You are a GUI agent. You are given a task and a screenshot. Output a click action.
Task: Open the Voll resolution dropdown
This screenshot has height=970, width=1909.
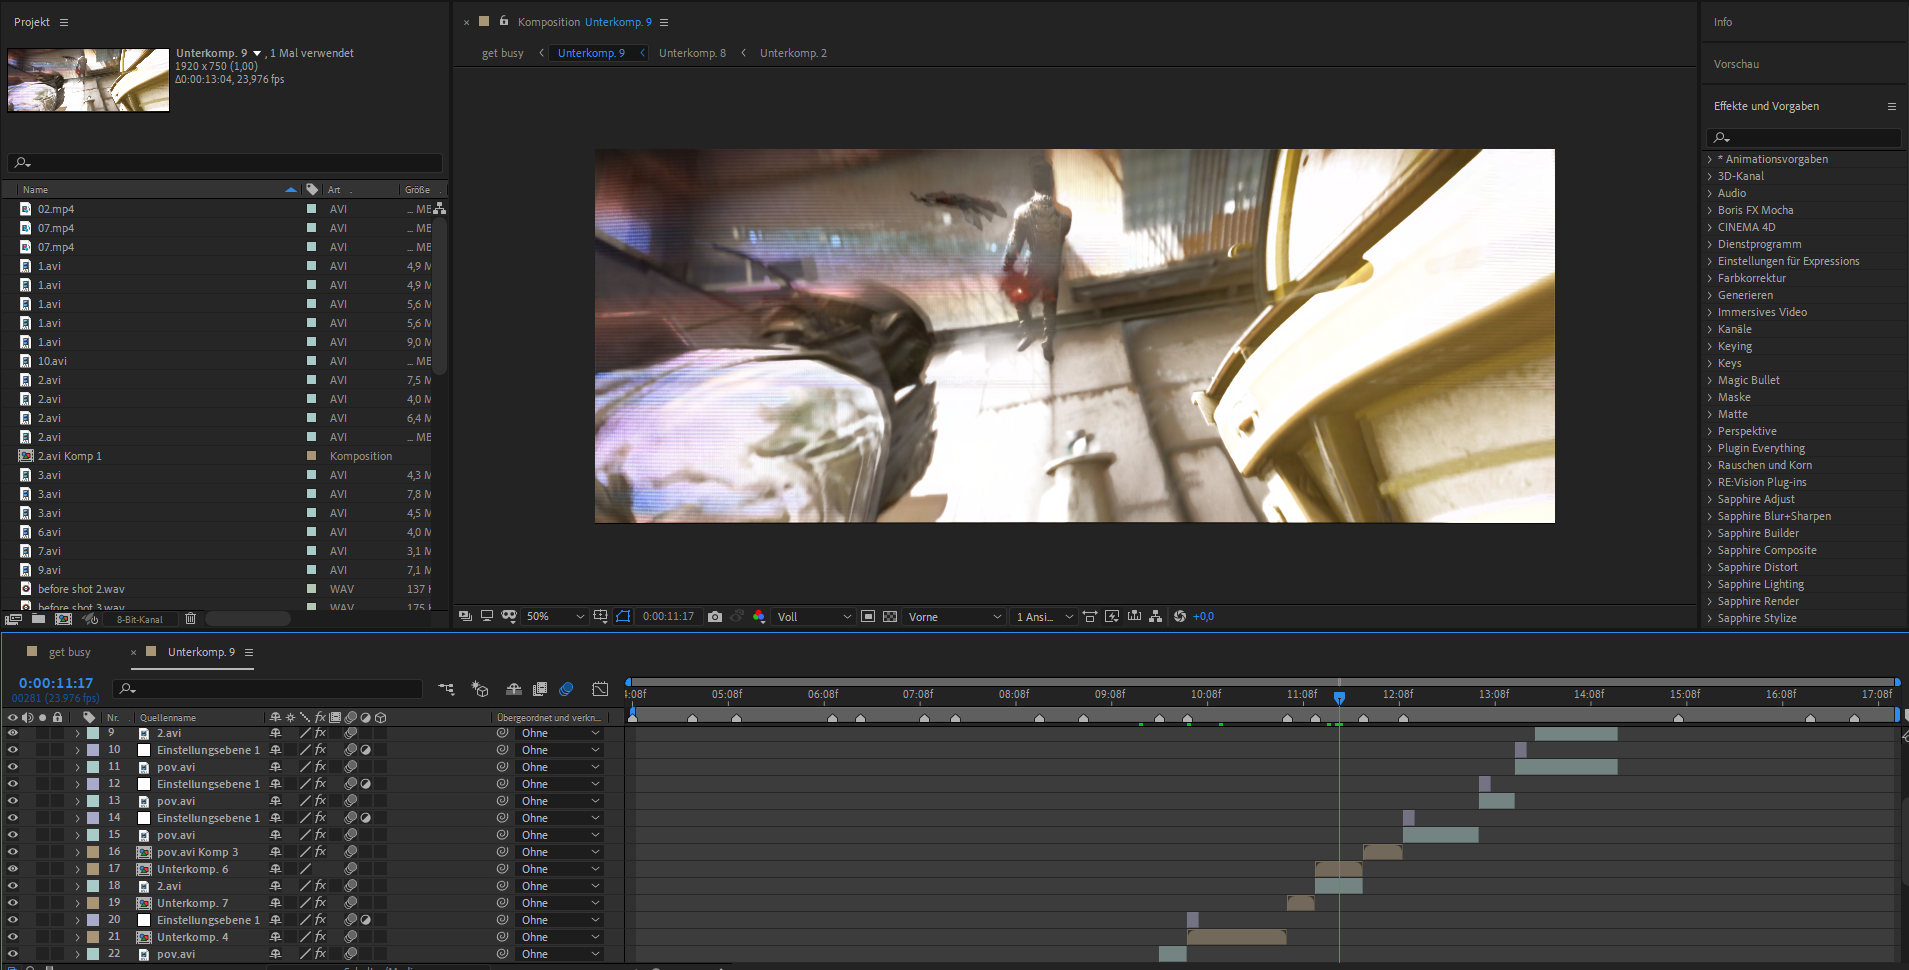click(x=814, y=617)
